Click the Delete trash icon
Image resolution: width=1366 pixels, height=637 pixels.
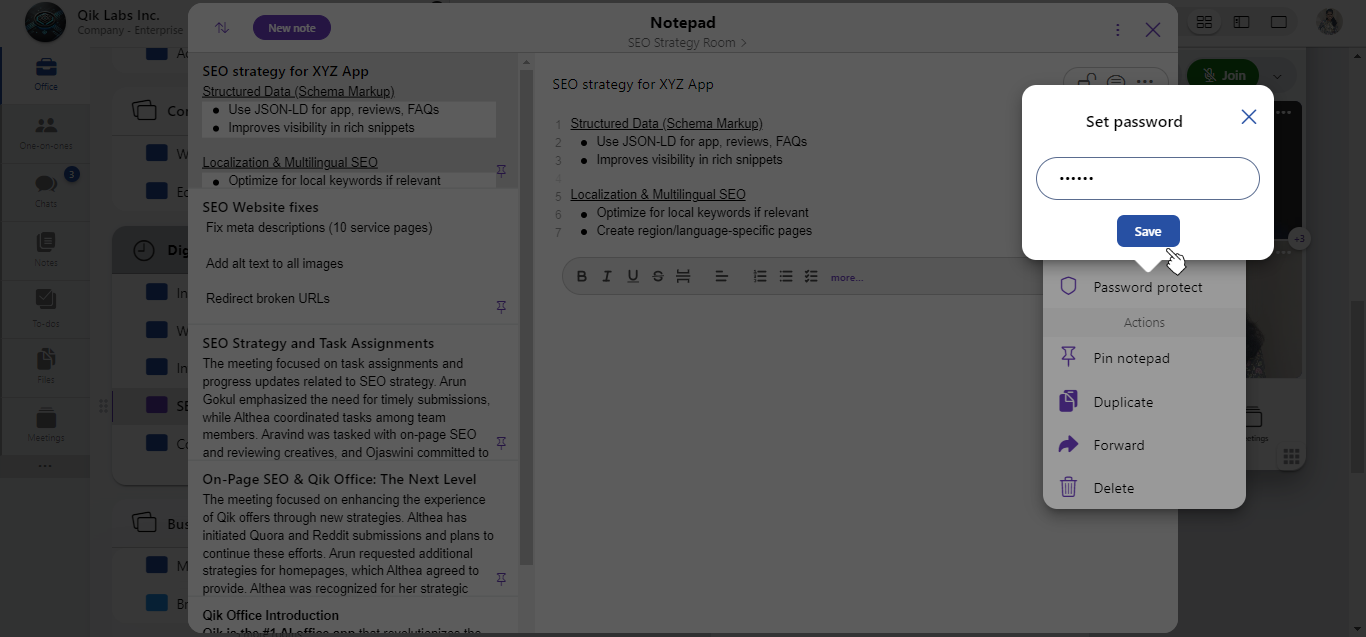click(x=1068, y=488)
